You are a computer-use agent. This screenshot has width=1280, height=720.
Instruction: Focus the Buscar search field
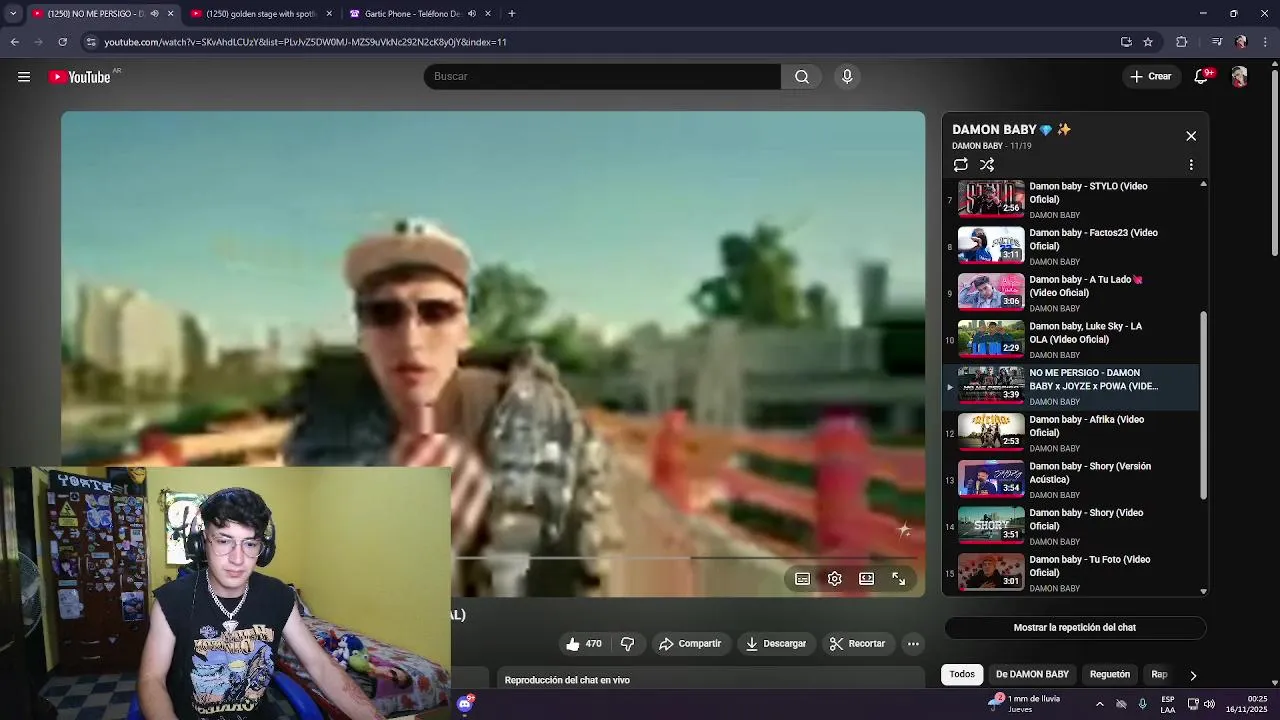602,77
